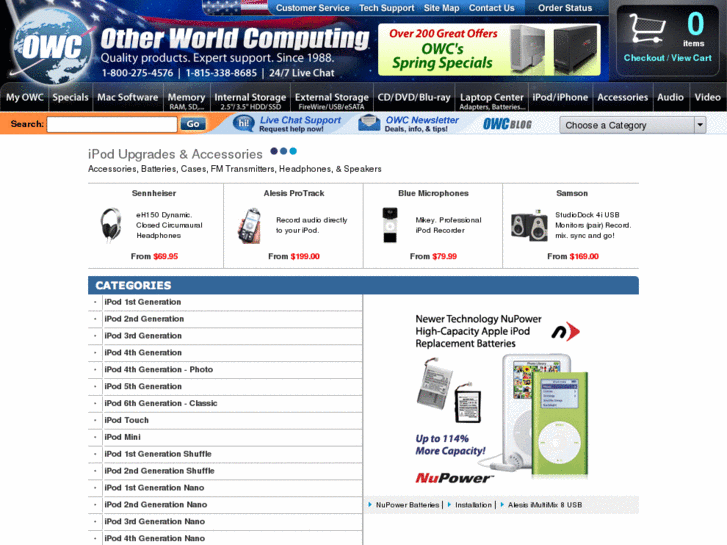
Task: Click the Spring Specials banner
Action: (x=489, y=50)
